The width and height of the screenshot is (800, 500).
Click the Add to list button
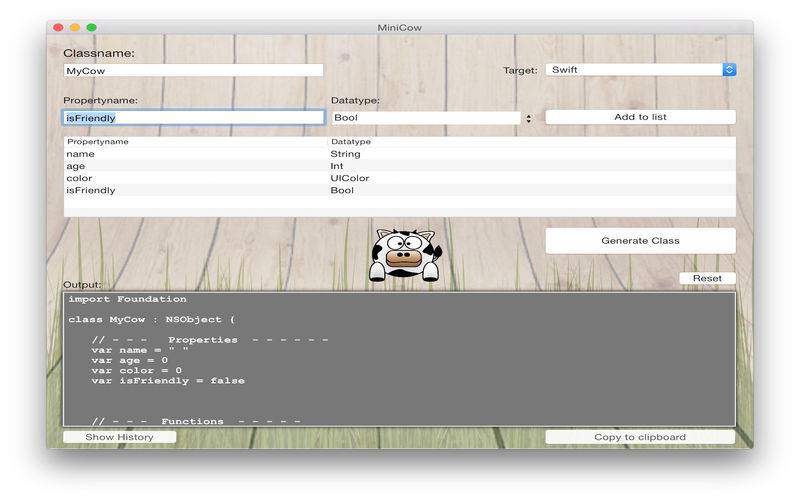[640, 117]
